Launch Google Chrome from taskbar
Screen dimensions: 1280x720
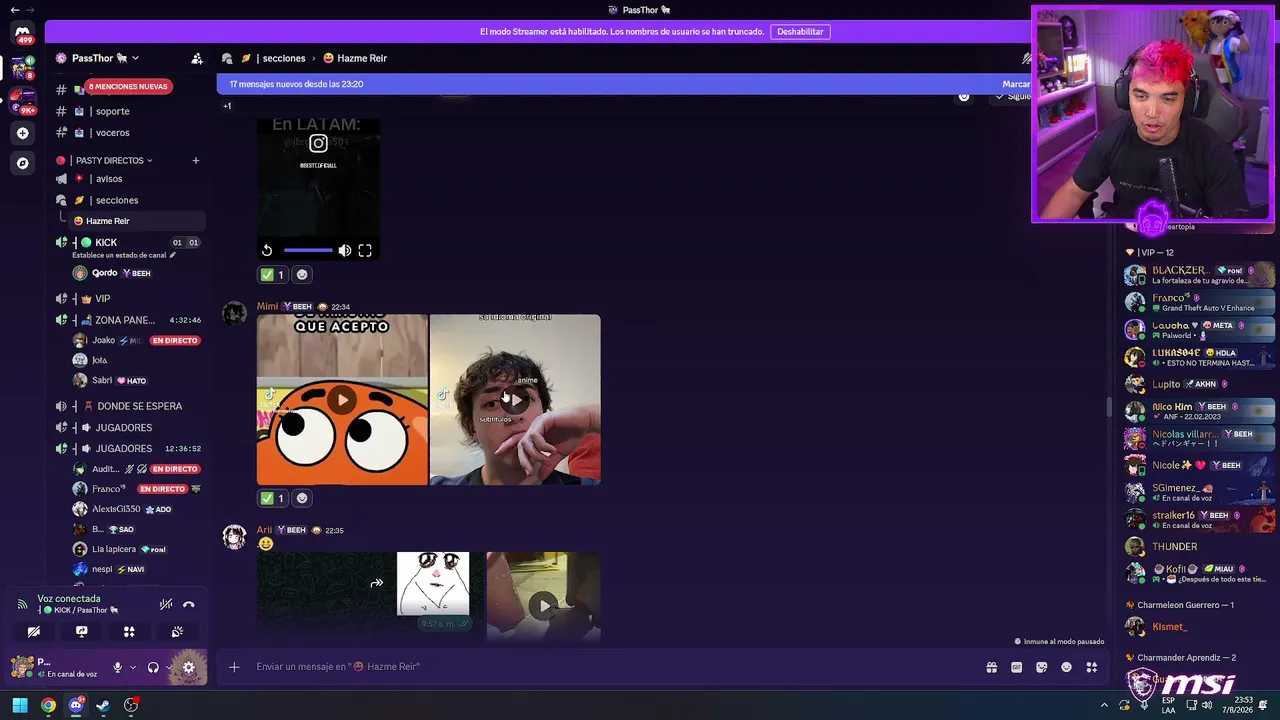[48, 706]
